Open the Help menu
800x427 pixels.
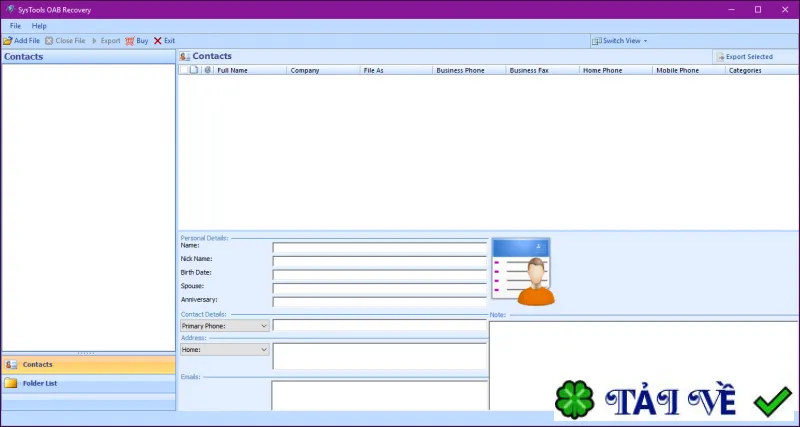click(39, 26)
